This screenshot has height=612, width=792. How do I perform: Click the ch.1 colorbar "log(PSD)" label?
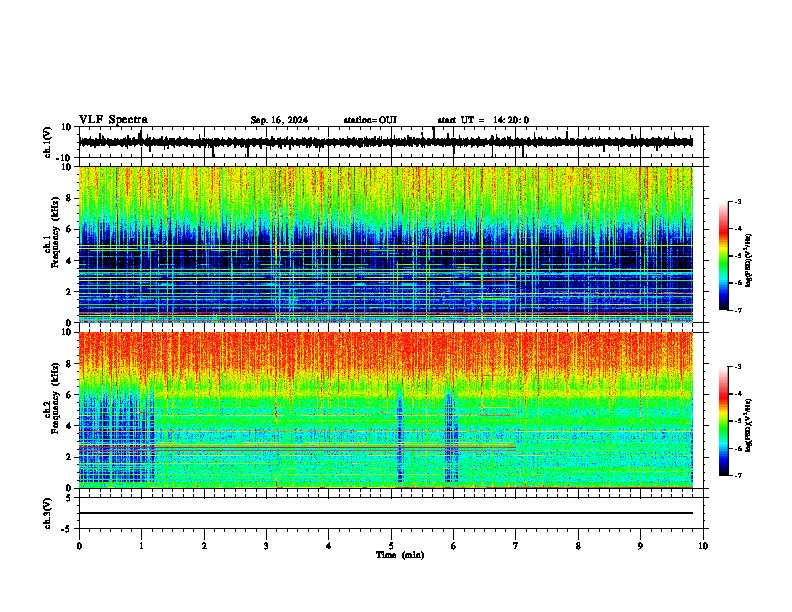(749, 260)
